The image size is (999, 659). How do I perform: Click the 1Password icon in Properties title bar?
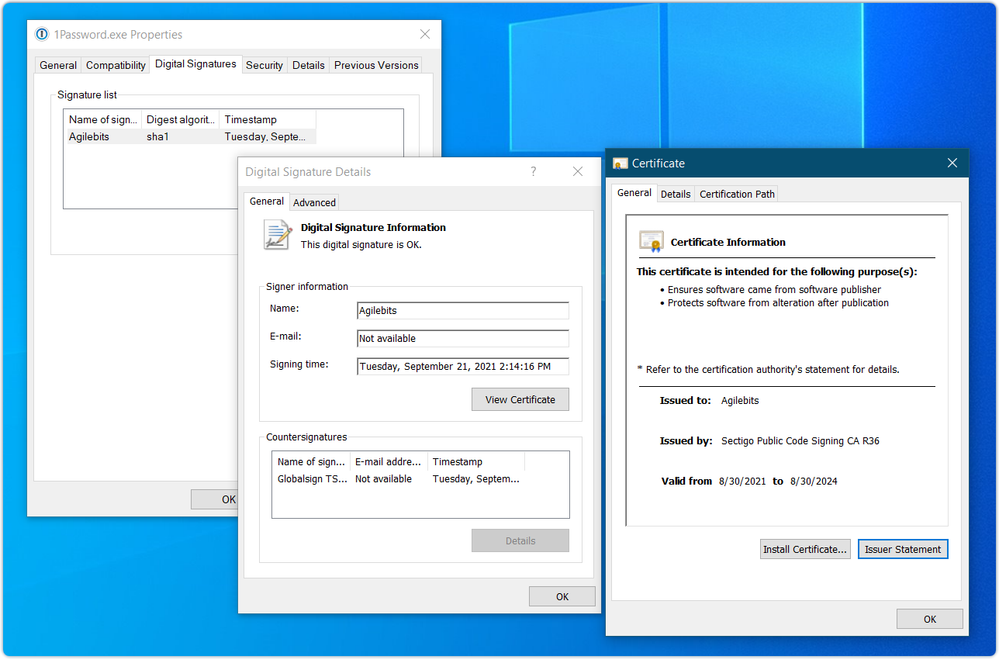(x=42, y=34)
